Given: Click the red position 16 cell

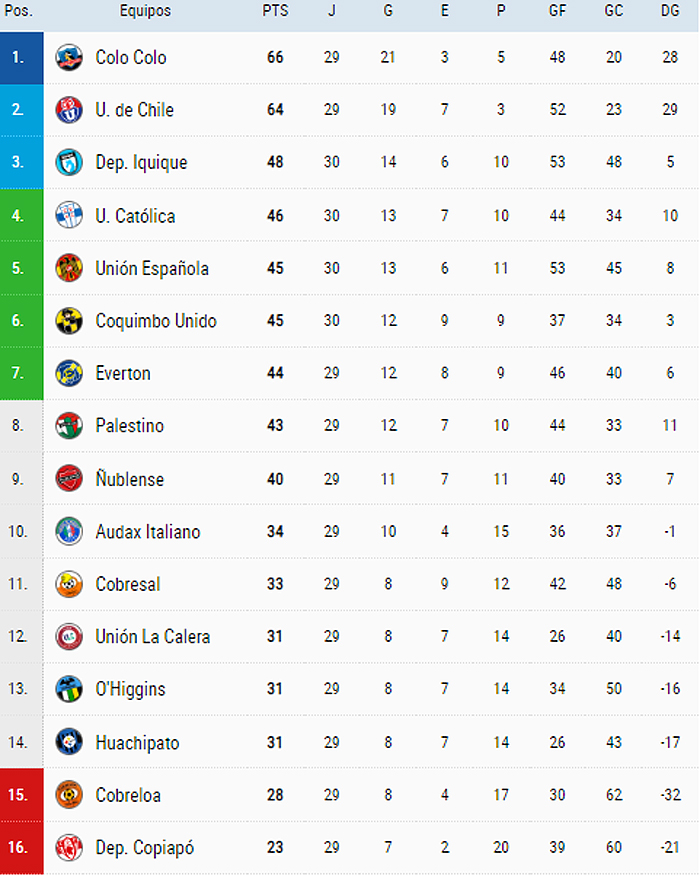Looking at the screenshot, I should point(22,847).
